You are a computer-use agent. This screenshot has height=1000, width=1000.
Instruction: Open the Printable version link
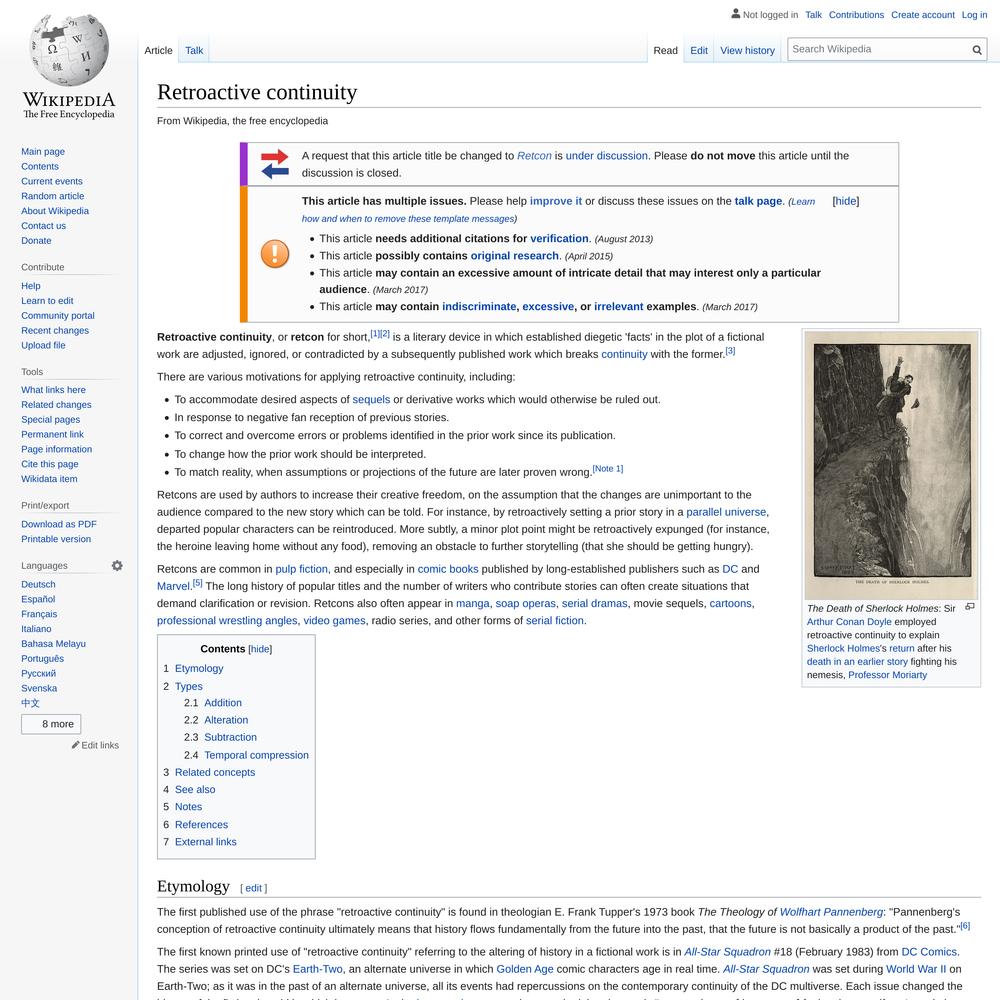tap(55, 540)
